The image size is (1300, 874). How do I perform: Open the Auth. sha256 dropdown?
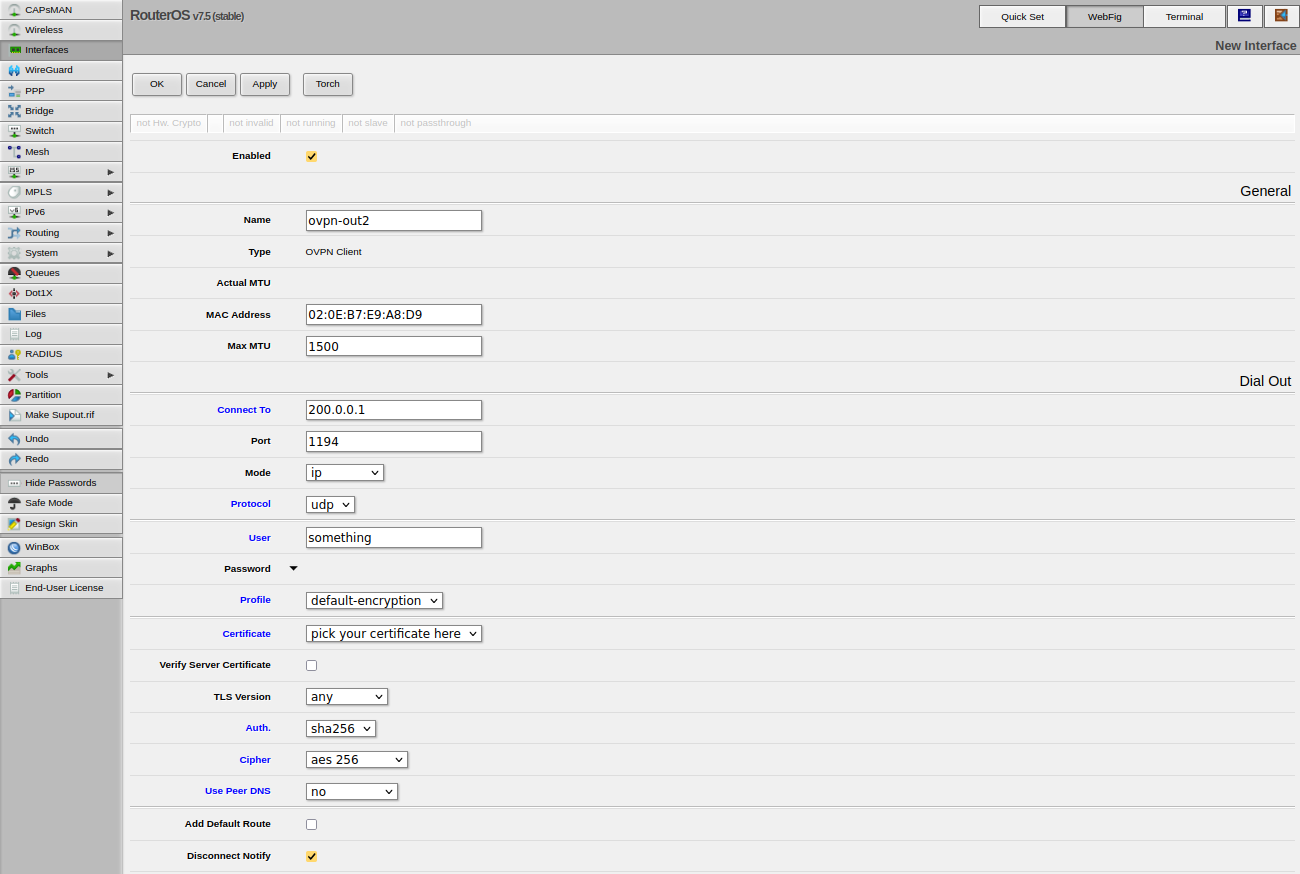[x=341, y=729]
